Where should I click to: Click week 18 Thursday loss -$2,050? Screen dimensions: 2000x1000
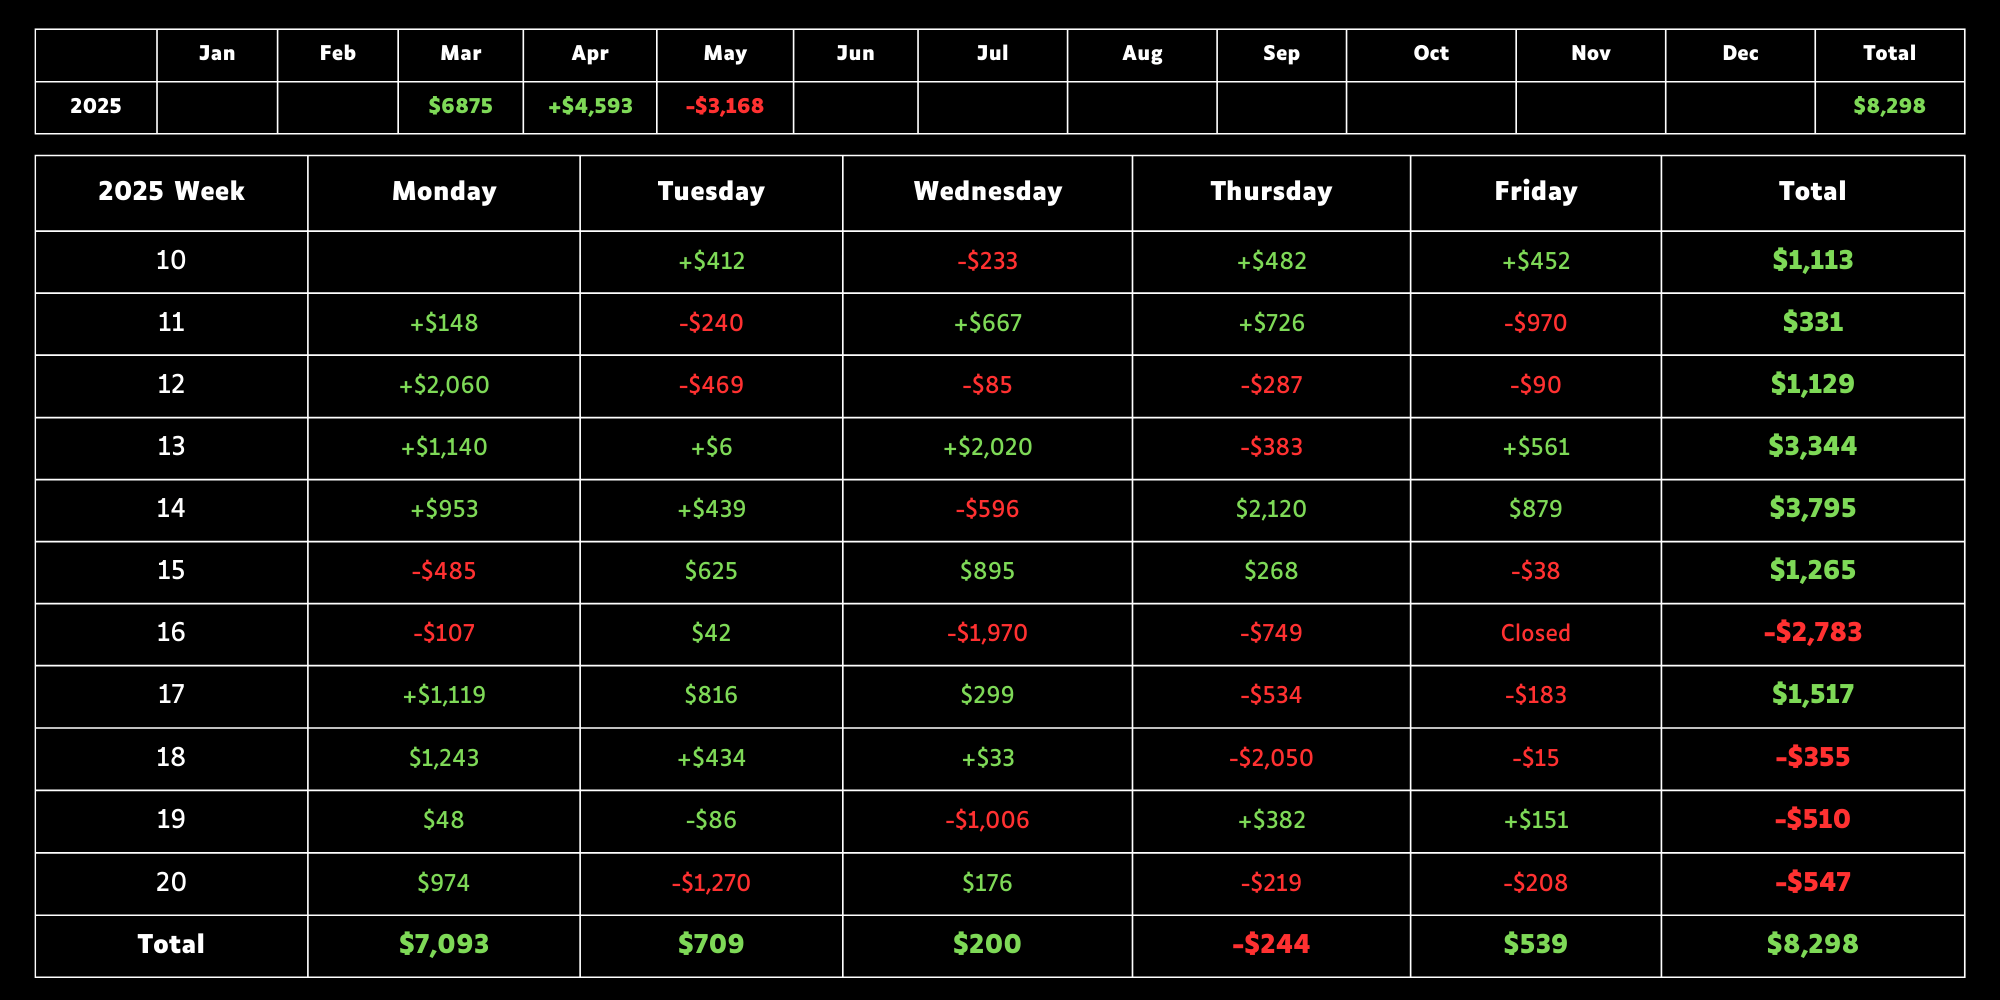(x=1271, y=758)
